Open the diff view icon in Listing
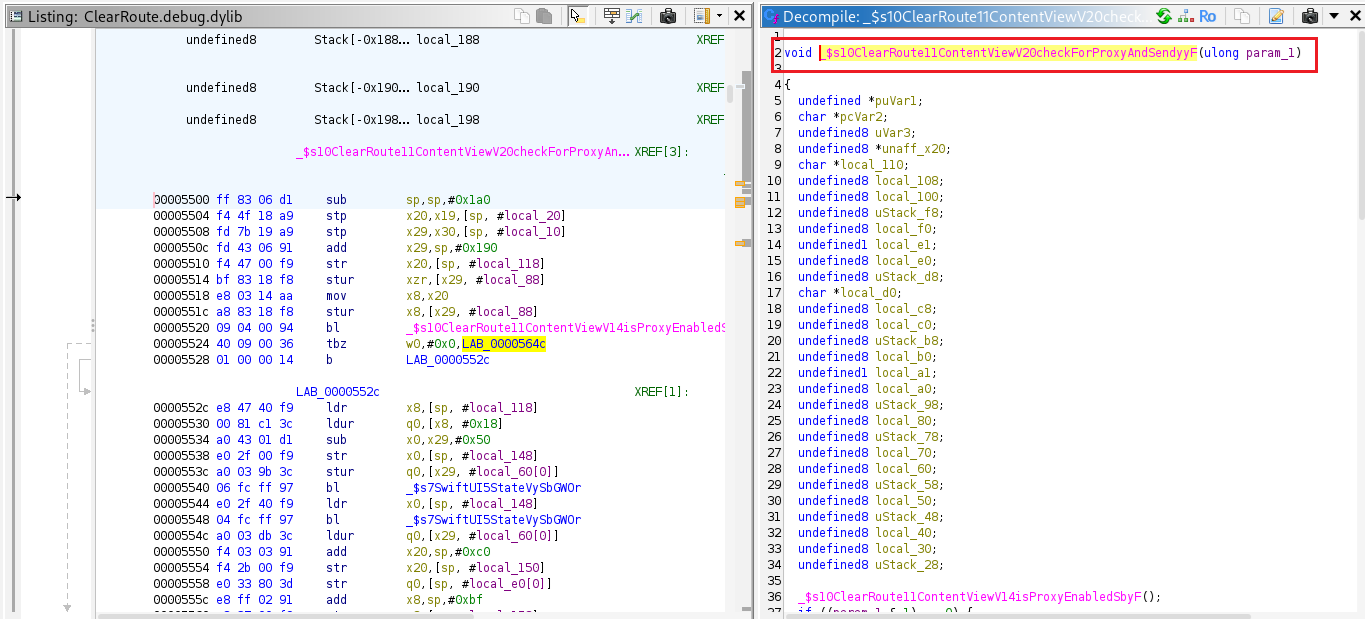This screenshot has width=1365, height=619. (x=635, y=16)
